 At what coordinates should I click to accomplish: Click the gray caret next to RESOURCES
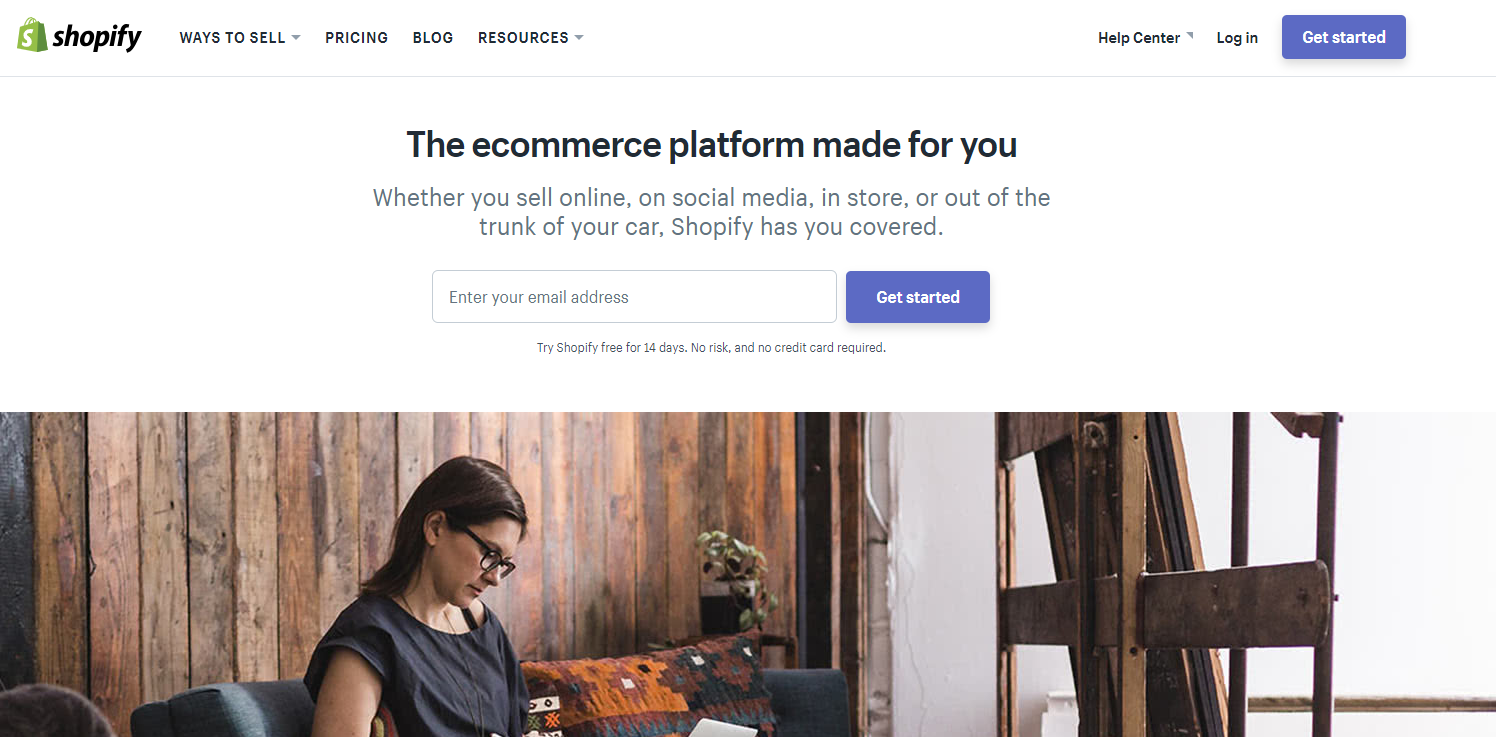point(579,38)
